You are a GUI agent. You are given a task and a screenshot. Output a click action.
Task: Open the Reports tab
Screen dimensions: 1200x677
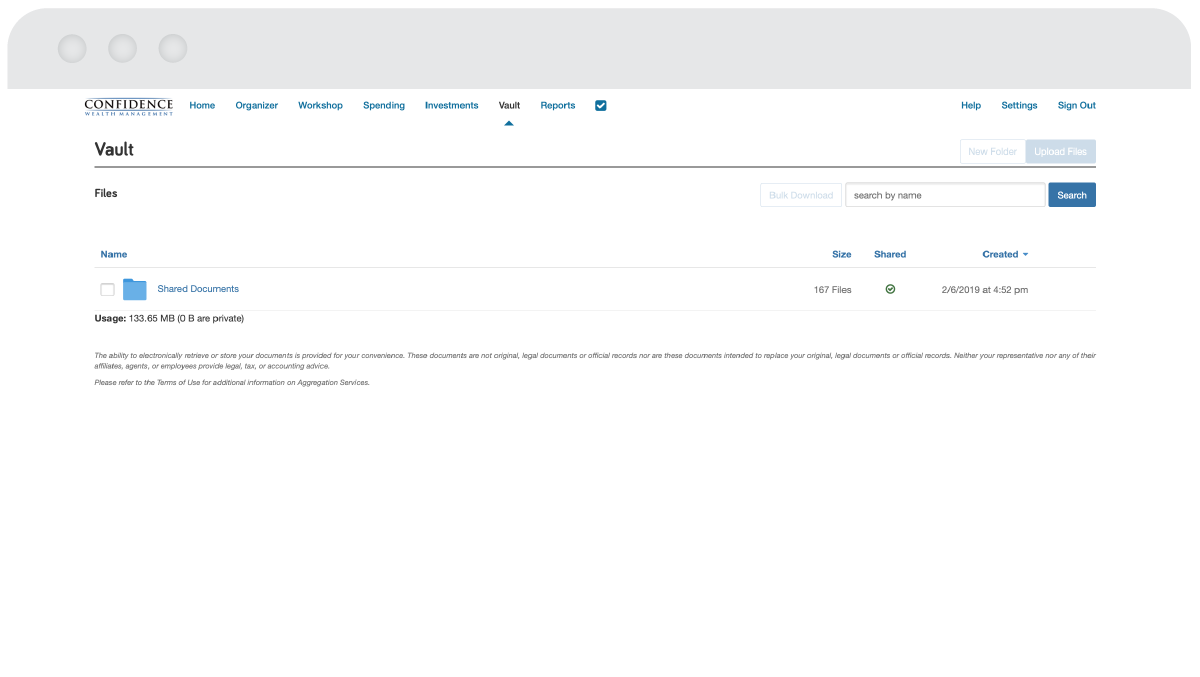click(x=558, y=105)
